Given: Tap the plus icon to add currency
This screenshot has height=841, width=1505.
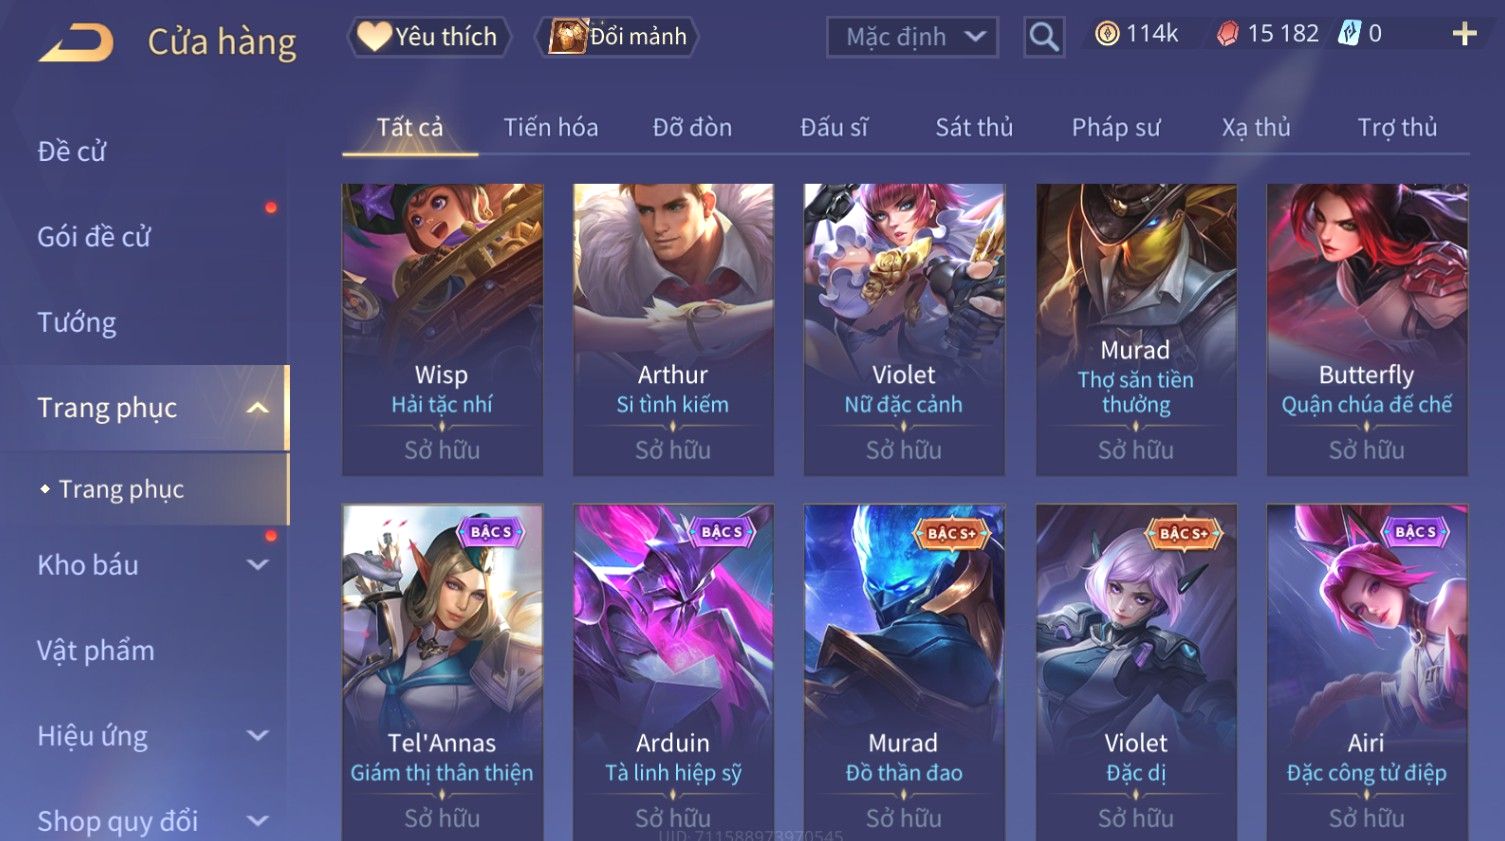Looking at the screenshot, I should point(1464,35).
